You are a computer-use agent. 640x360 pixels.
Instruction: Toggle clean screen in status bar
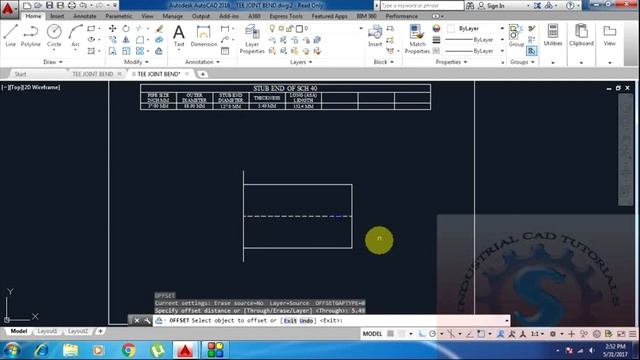[621, 334]
